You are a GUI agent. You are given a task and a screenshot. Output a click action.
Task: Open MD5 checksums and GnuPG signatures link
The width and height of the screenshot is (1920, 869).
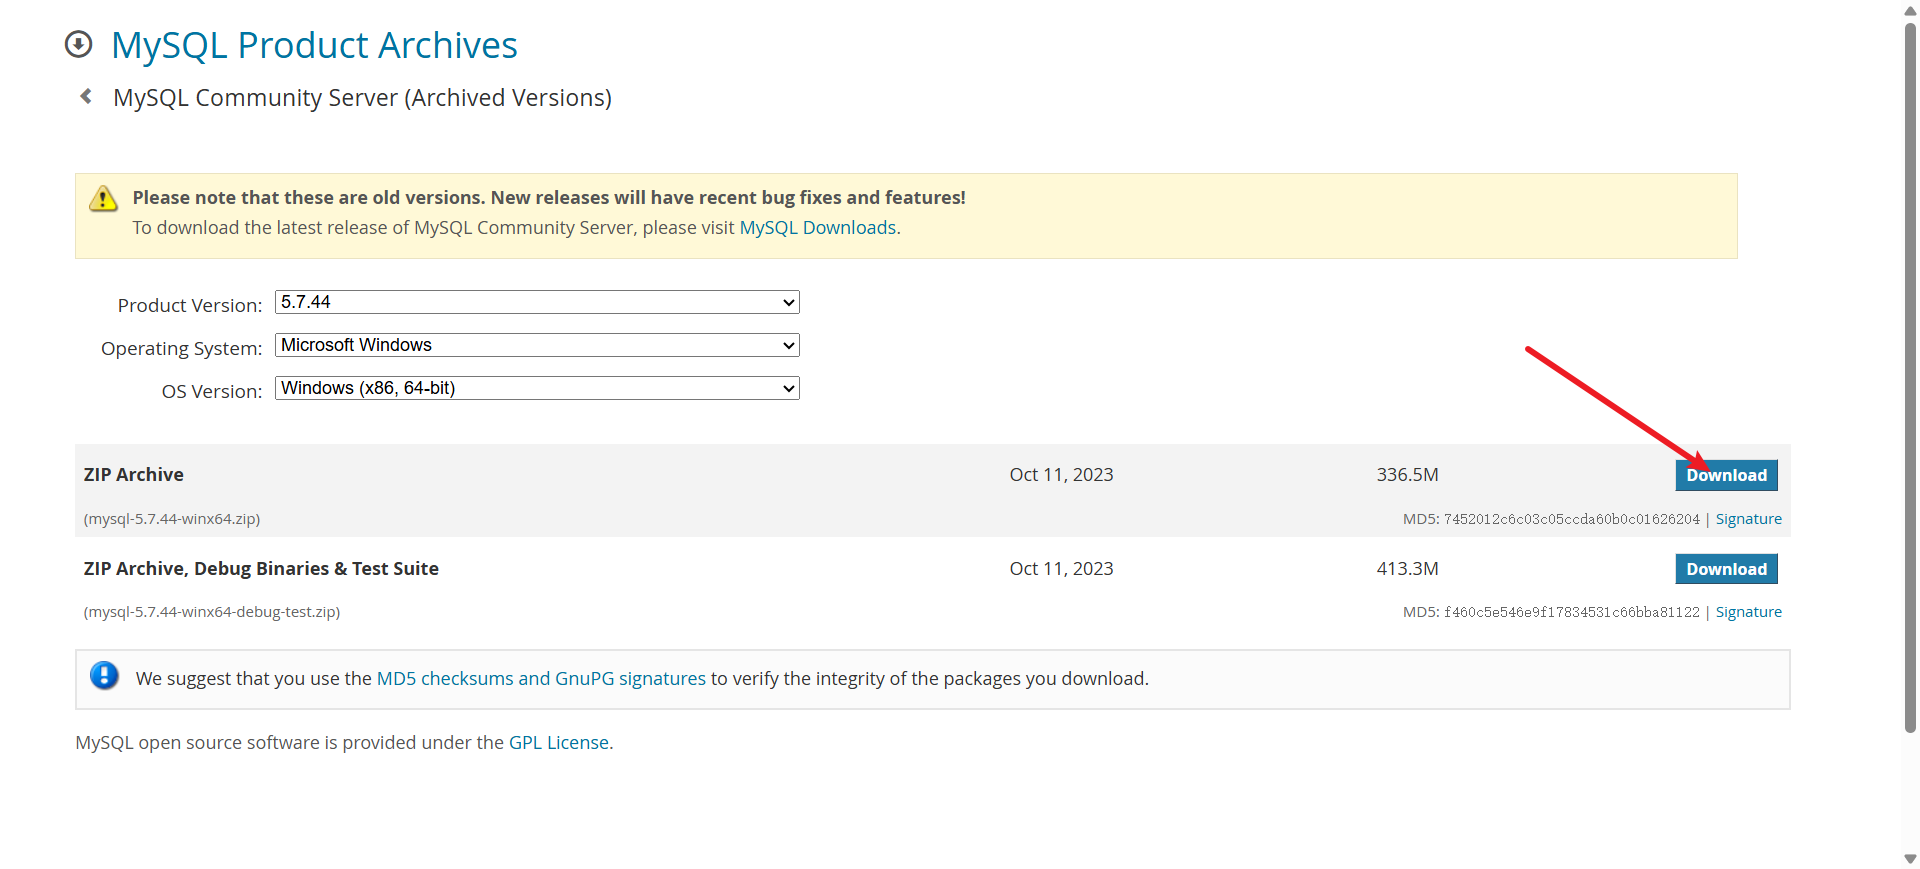[541, 678]
